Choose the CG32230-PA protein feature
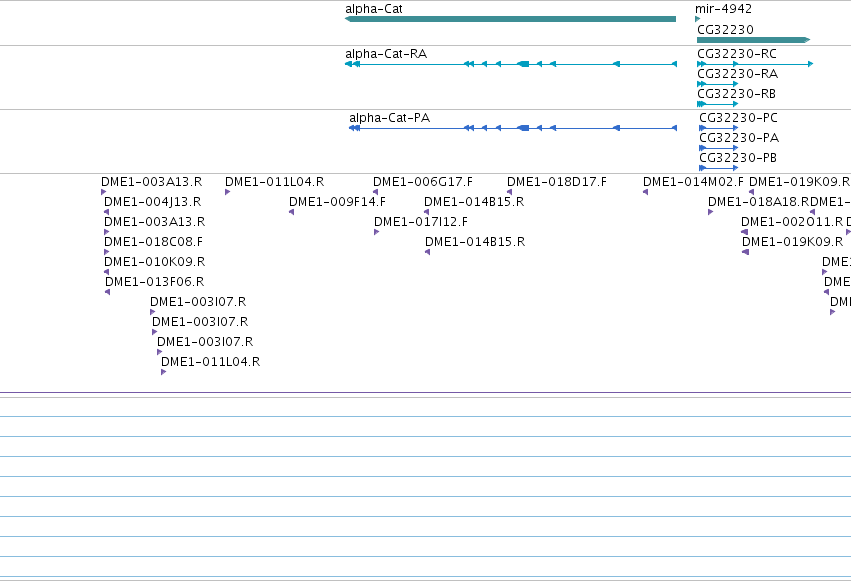Viewport: 851px width, 581px height. [719, 148]
